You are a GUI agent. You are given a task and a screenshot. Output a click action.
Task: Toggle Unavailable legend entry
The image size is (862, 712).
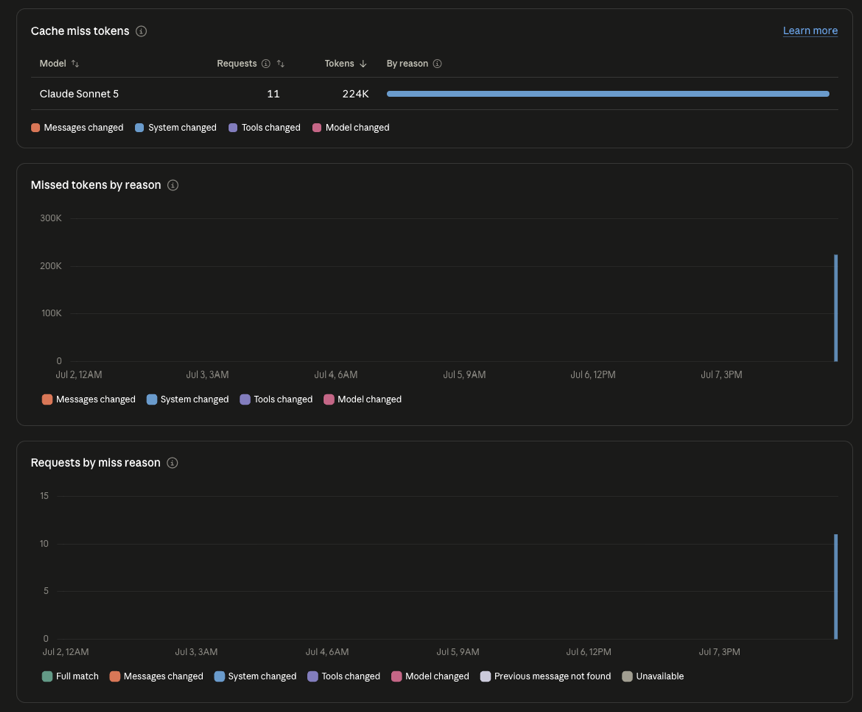point(653,676)
